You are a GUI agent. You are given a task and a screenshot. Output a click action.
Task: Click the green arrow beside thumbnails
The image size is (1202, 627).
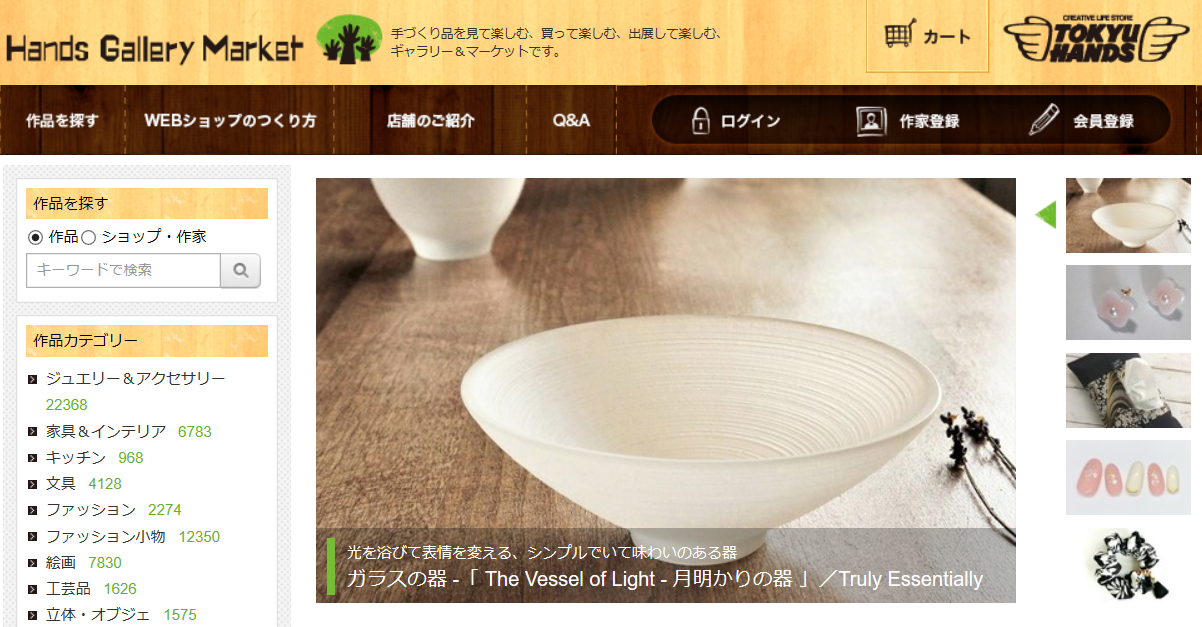[x=1046, y=214]
